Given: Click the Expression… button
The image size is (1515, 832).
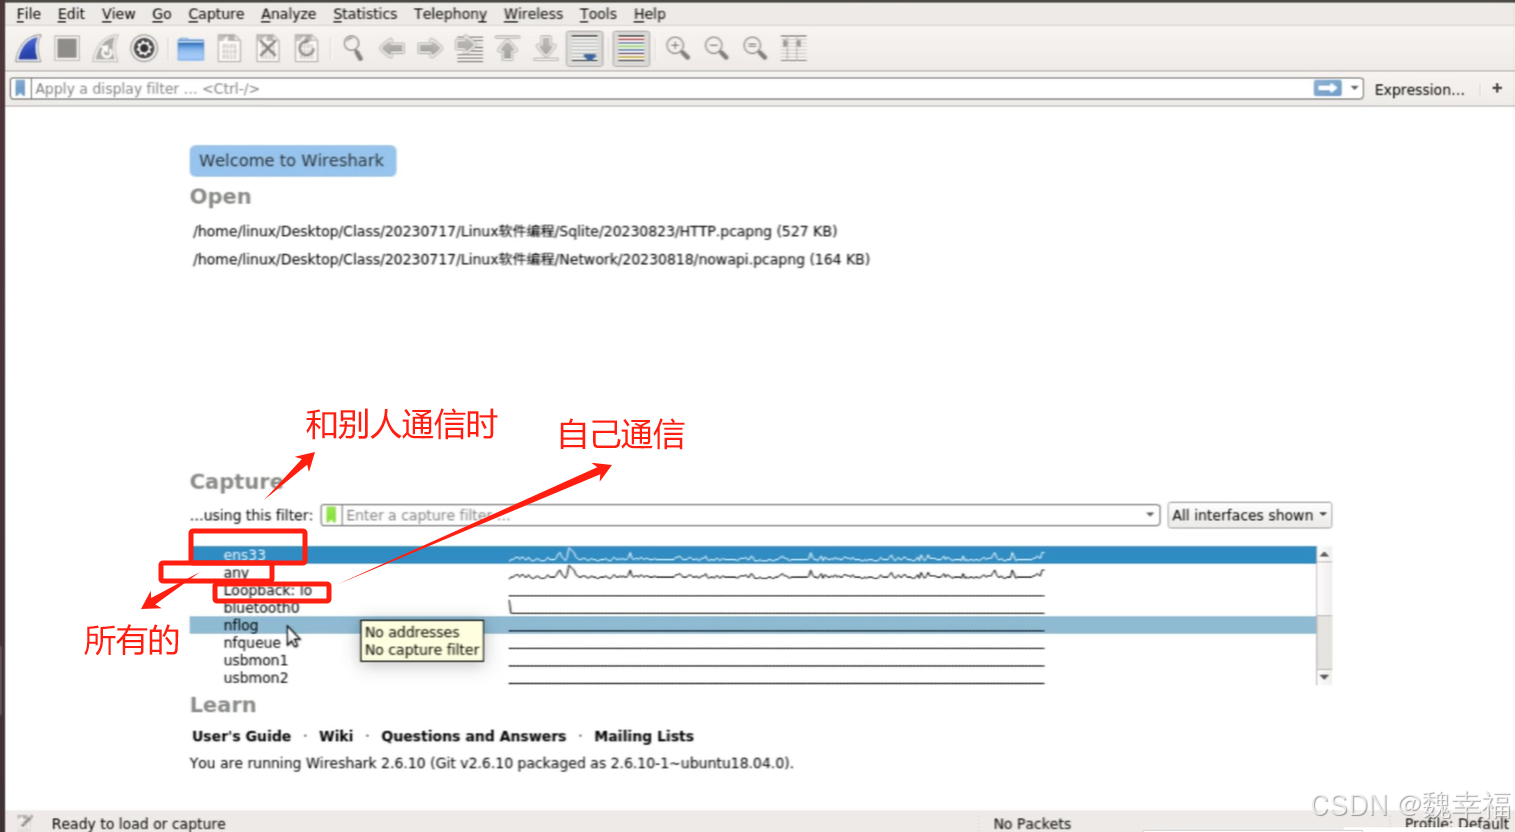Looking at the screenshot, I should pos(1419,89).
